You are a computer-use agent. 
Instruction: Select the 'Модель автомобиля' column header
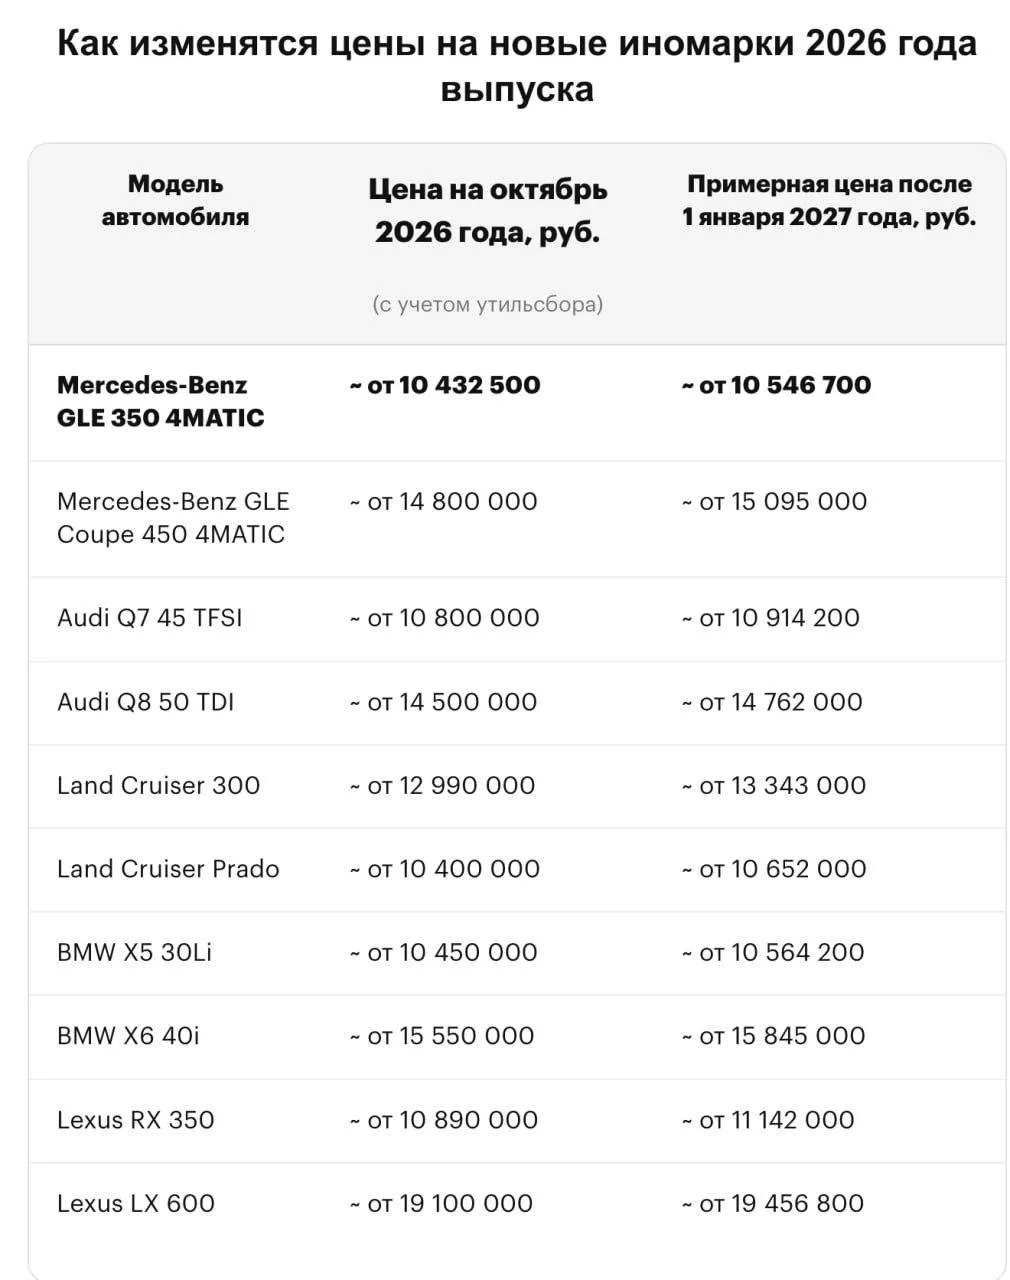point(175,200)
